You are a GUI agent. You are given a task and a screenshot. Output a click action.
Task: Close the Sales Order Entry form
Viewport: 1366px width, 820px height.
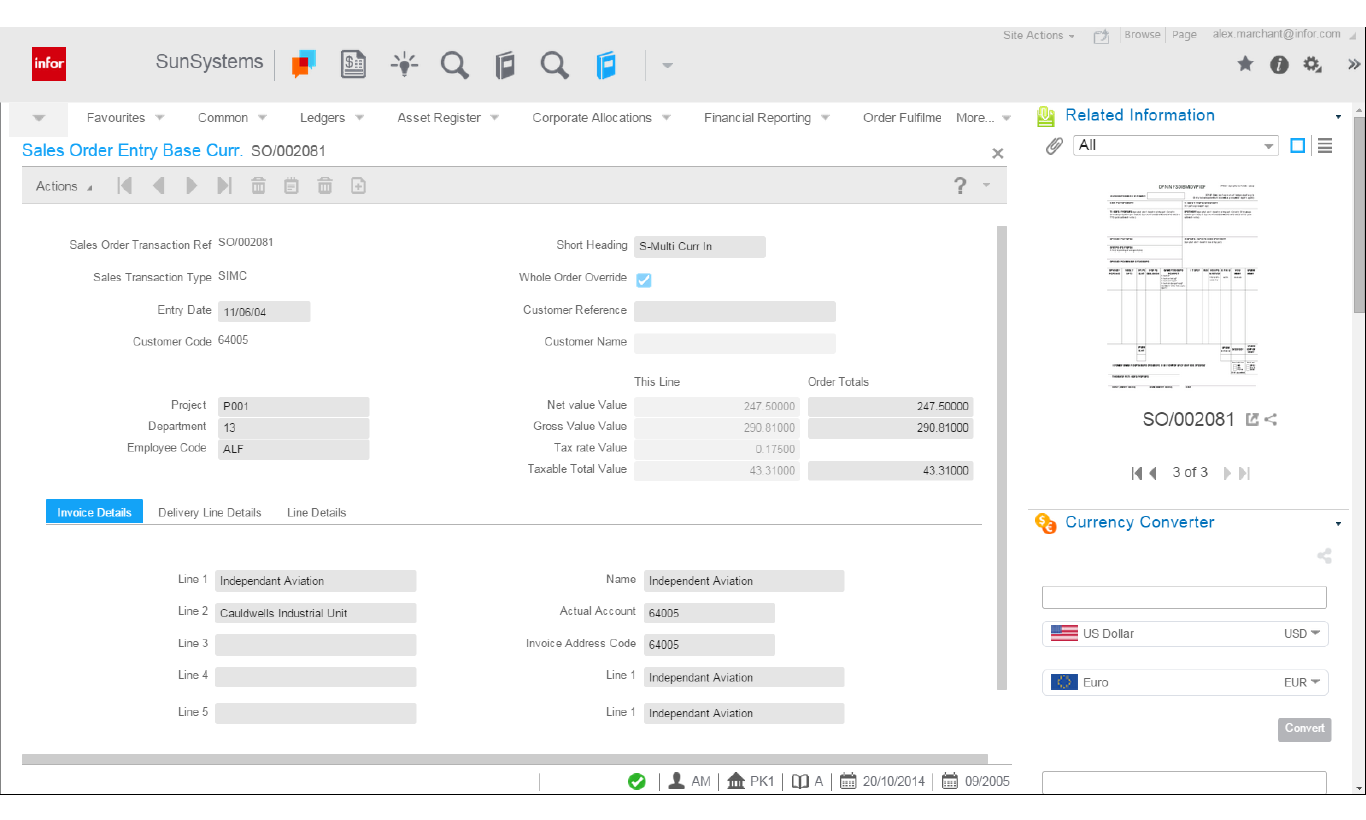(997, 154)
